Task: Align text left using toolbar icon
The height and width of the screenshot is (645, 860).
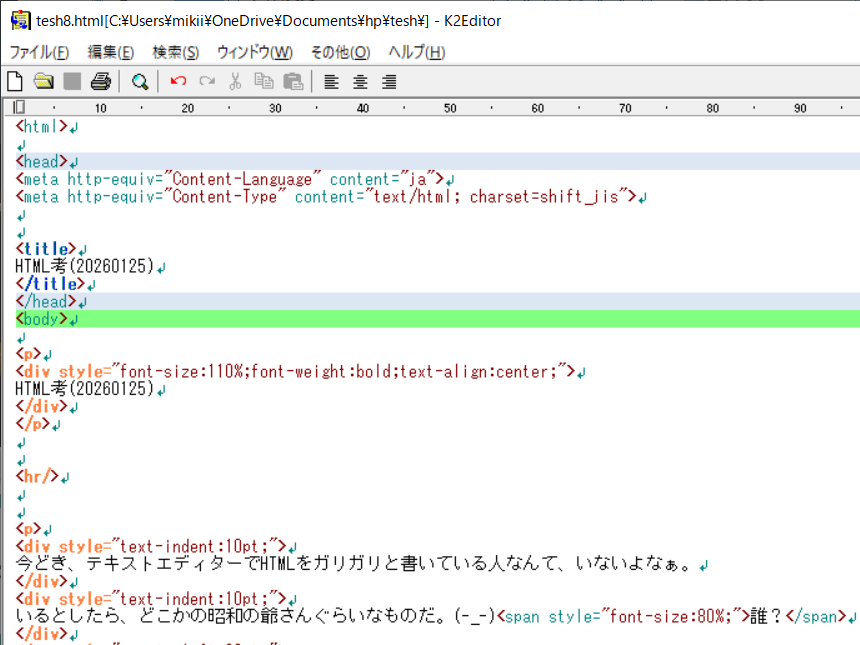Action: [x=332, y=81]
